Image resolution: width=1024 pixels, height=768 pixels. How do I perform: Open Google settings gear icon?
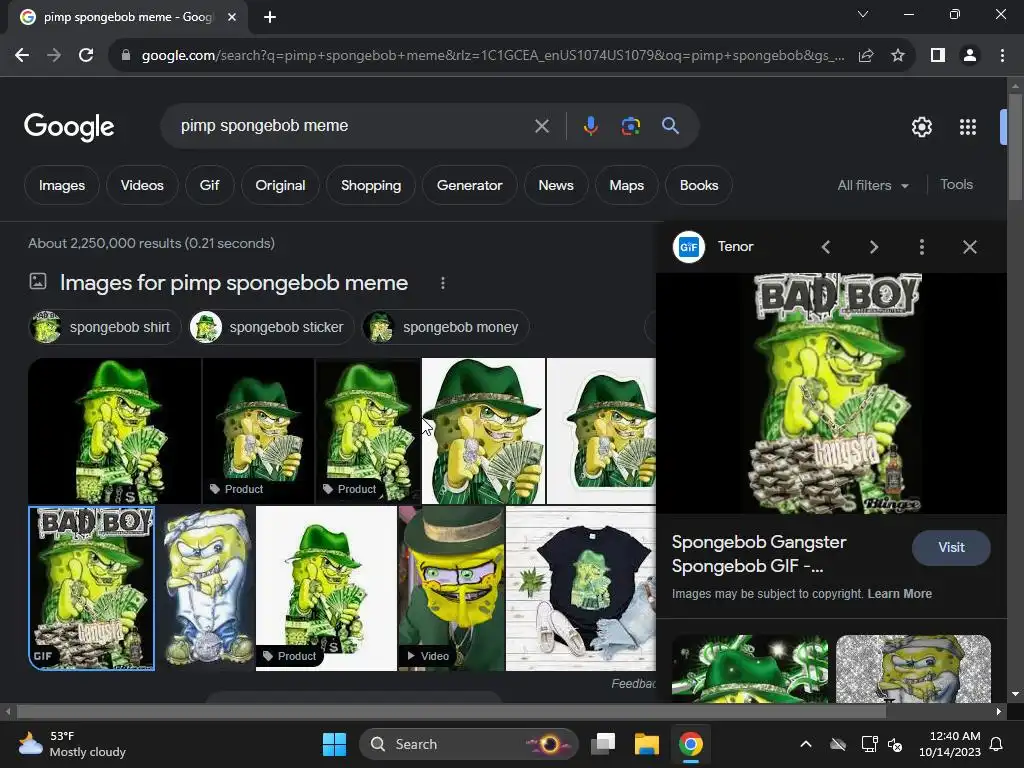tap(921, 127)
